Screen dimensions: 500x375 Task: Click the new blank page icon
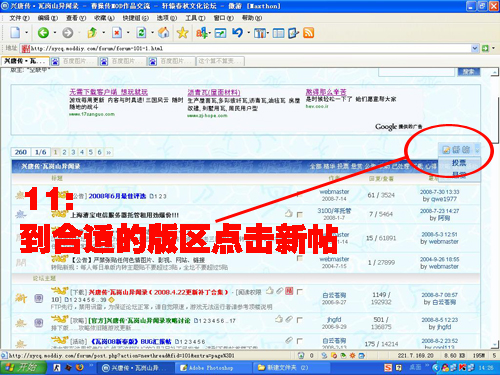(15, 33)
